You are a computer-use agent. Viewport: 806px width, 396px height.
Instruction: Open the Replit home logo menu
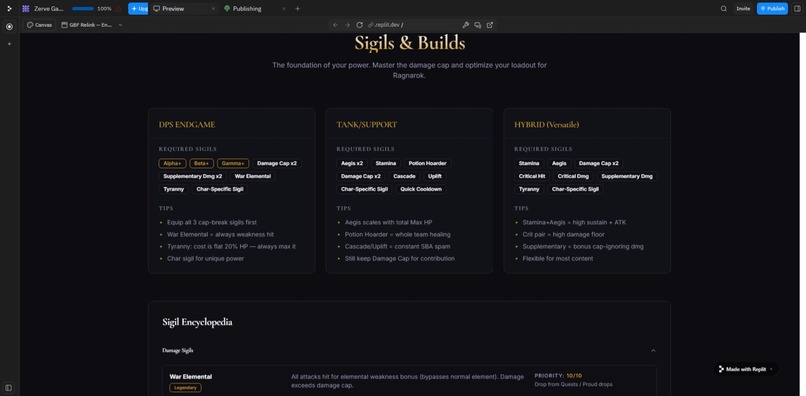9,9
